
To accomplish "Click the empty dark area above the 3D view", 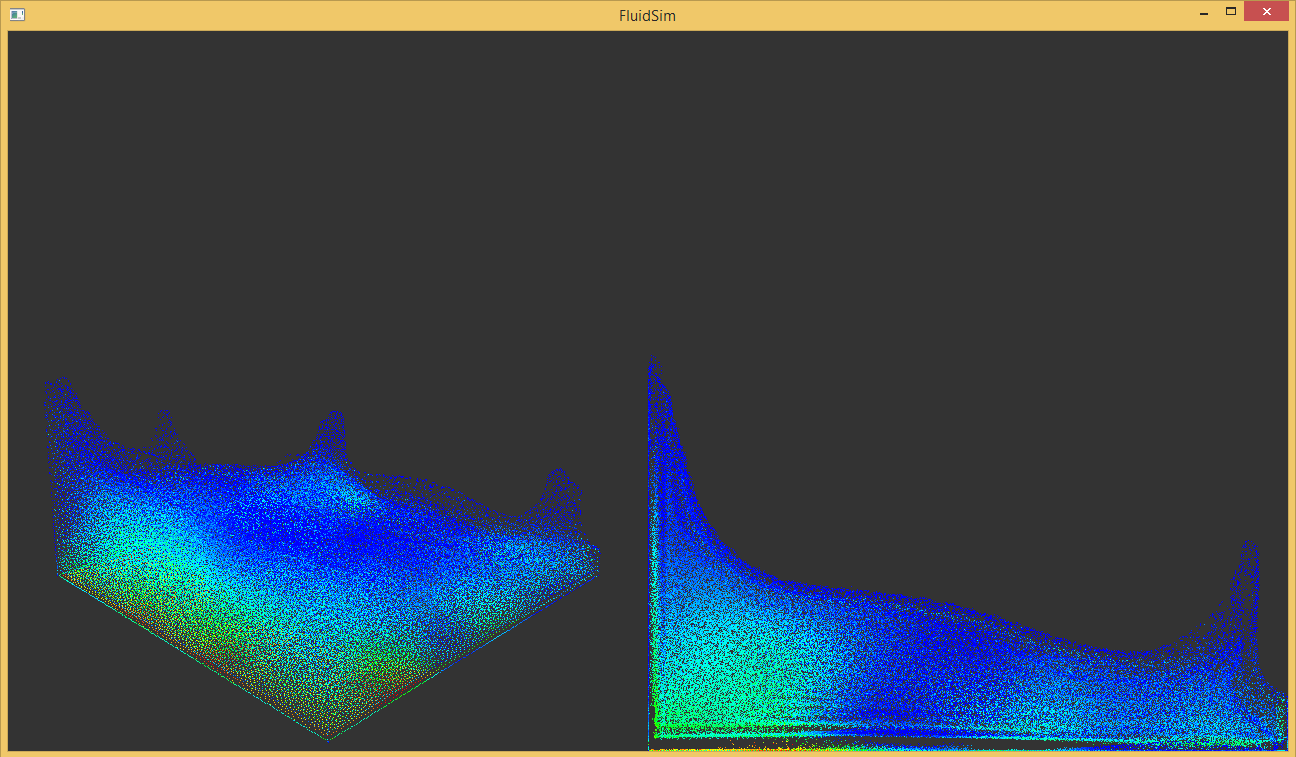I will [x=320, y=200].
